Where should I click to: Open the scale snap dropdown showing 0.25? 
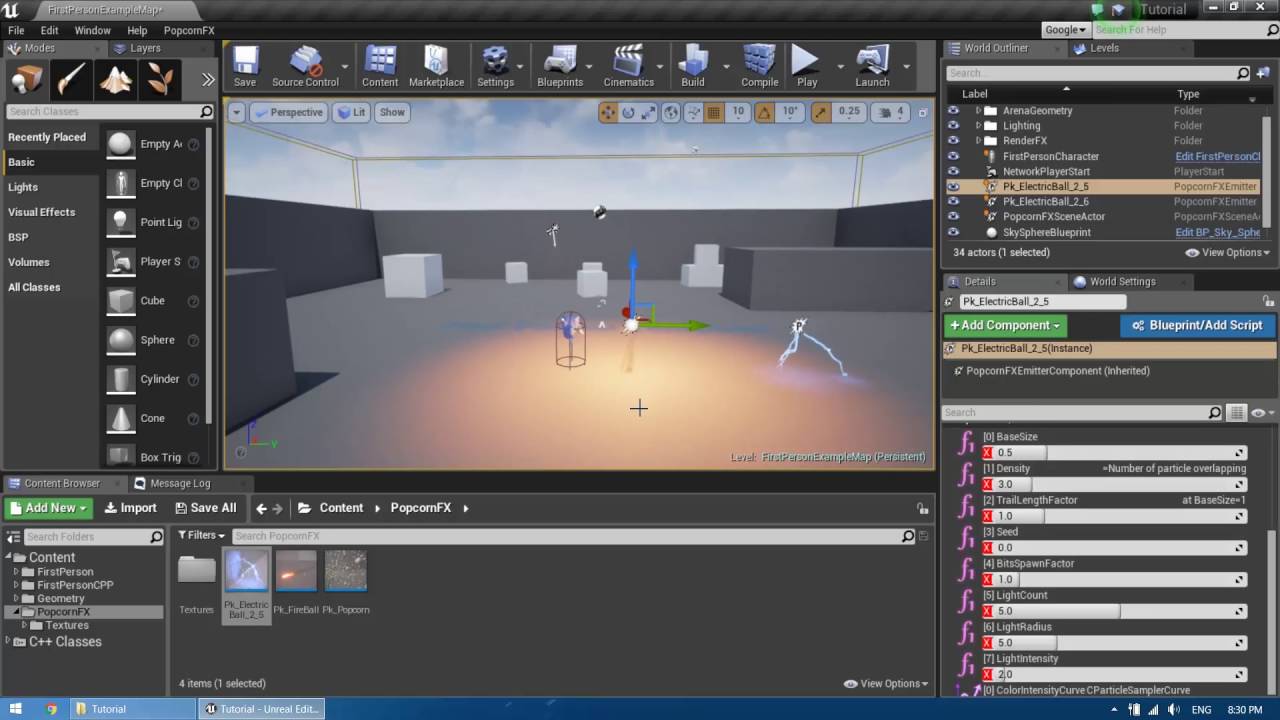point(849,113)
